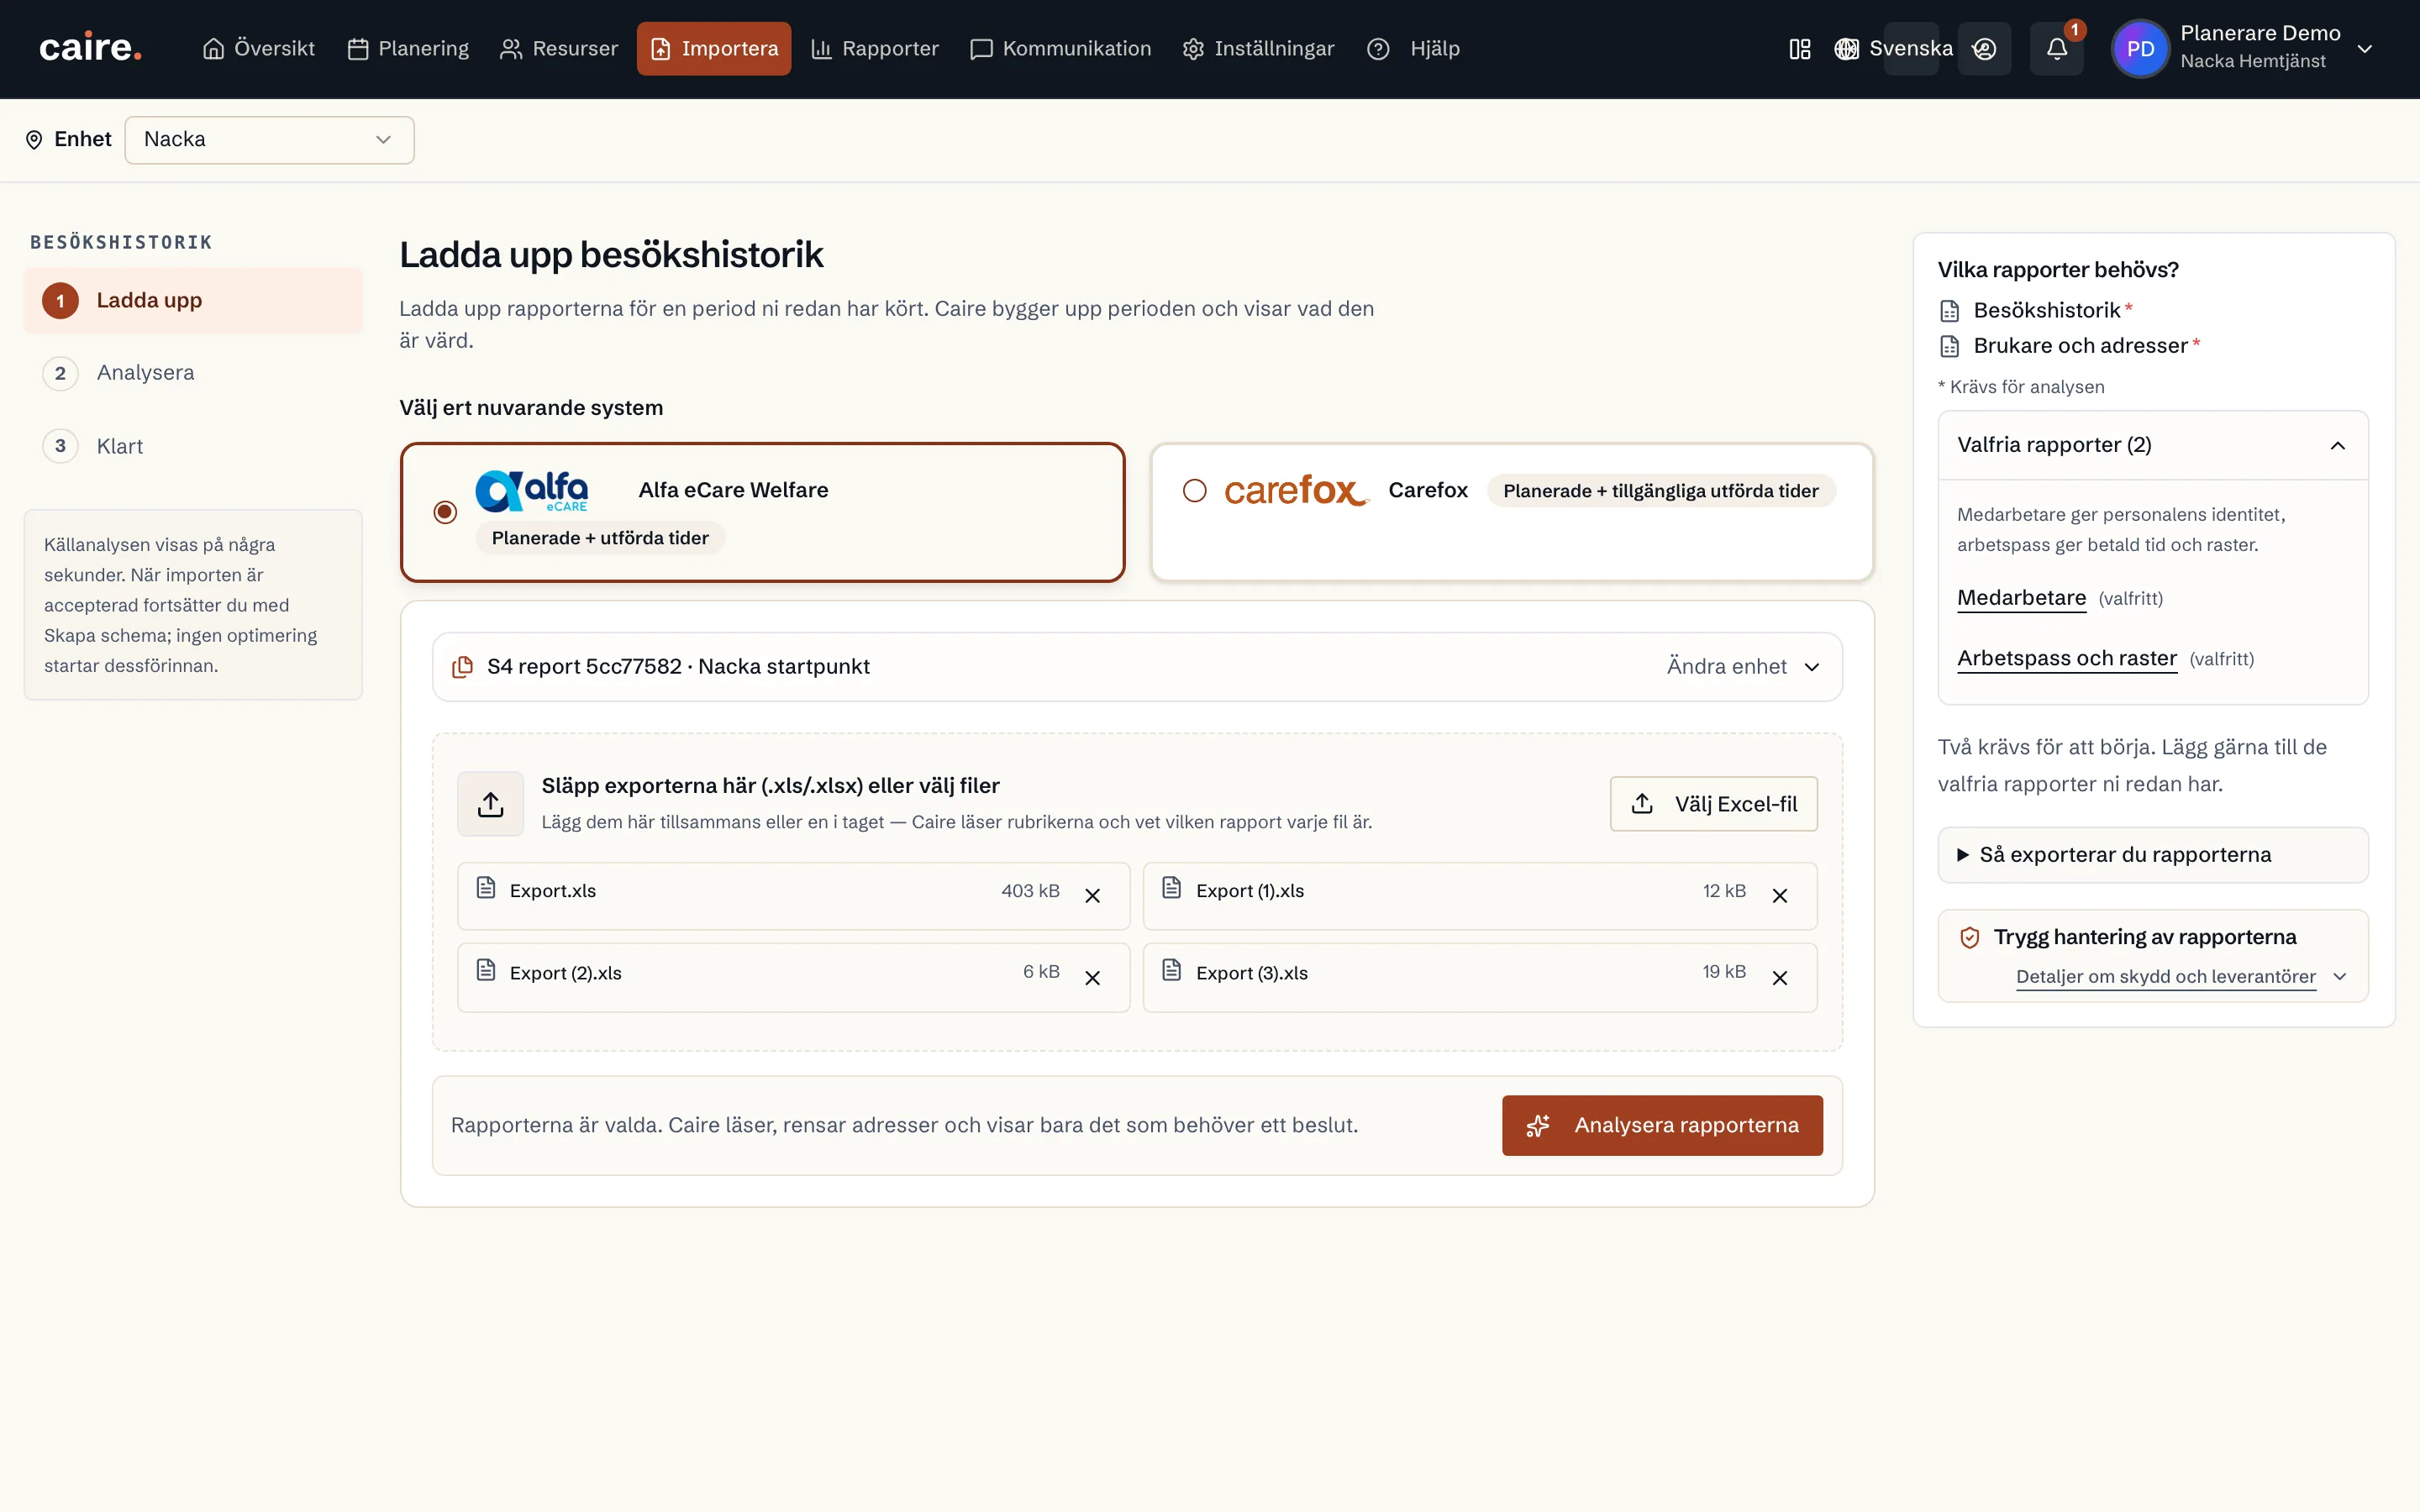
Task: Click the caire logo
Action: pyautogui.click(x=90, y=48)
